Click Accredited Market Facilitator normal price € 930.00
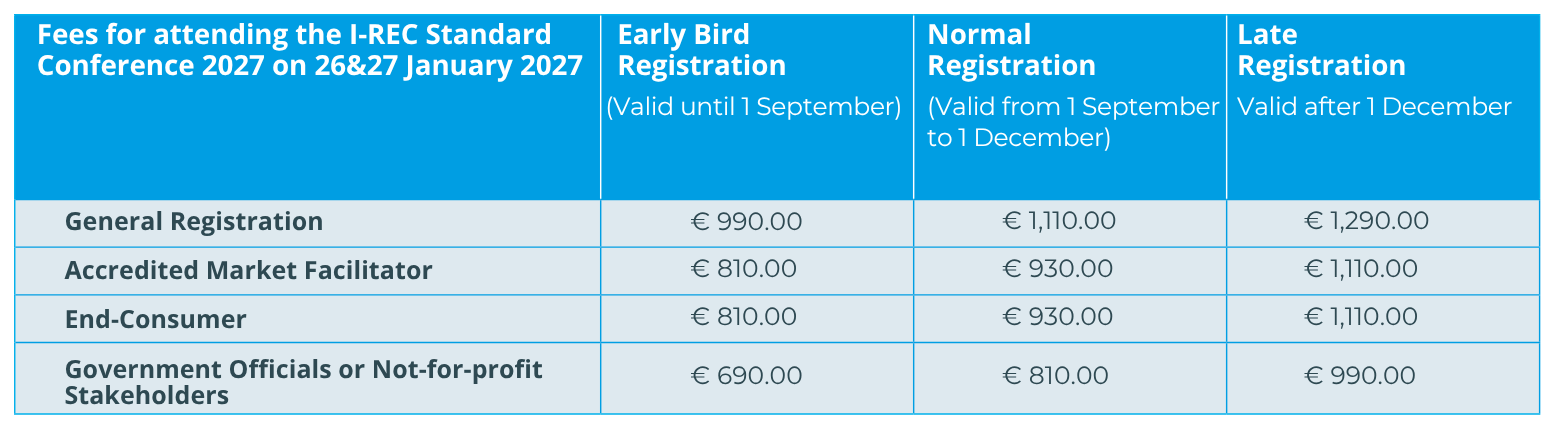 click(1057, 269)
